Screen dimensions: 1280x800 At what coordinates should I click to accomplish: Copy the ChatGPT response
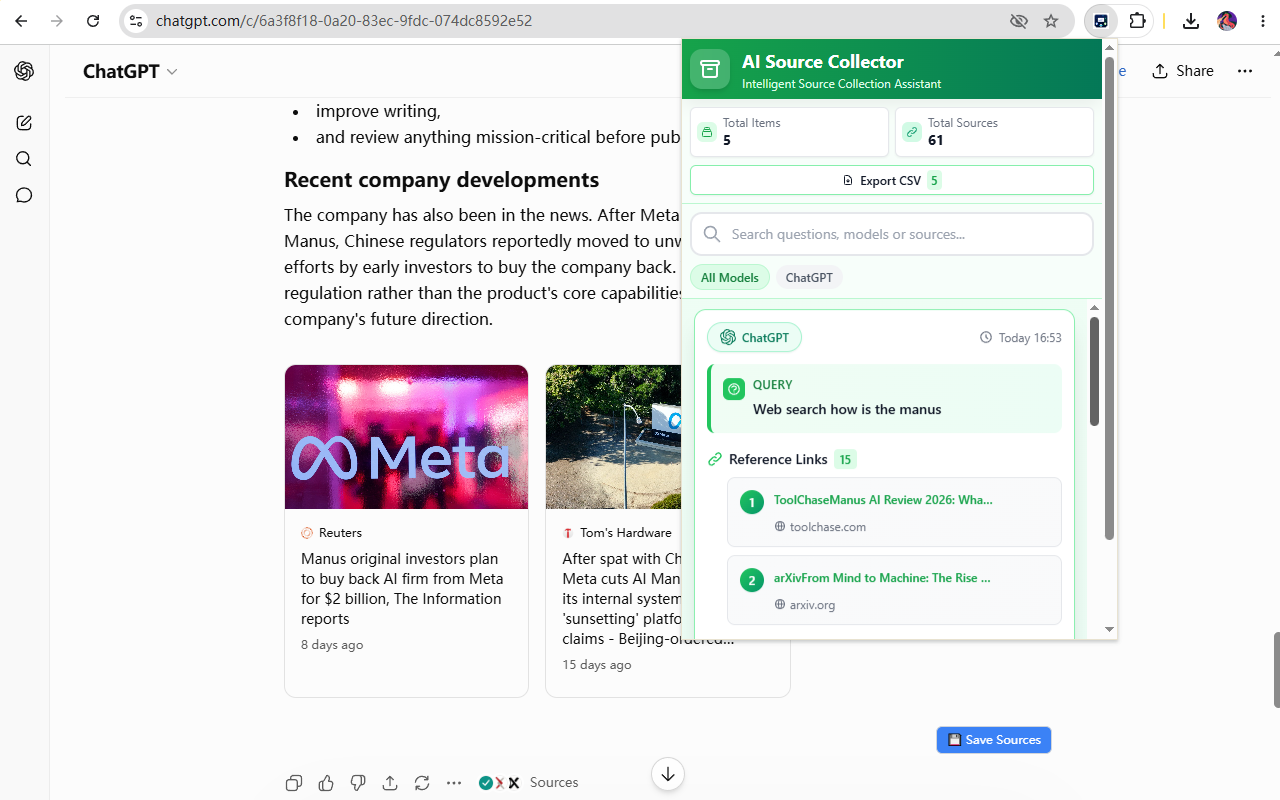294,783
